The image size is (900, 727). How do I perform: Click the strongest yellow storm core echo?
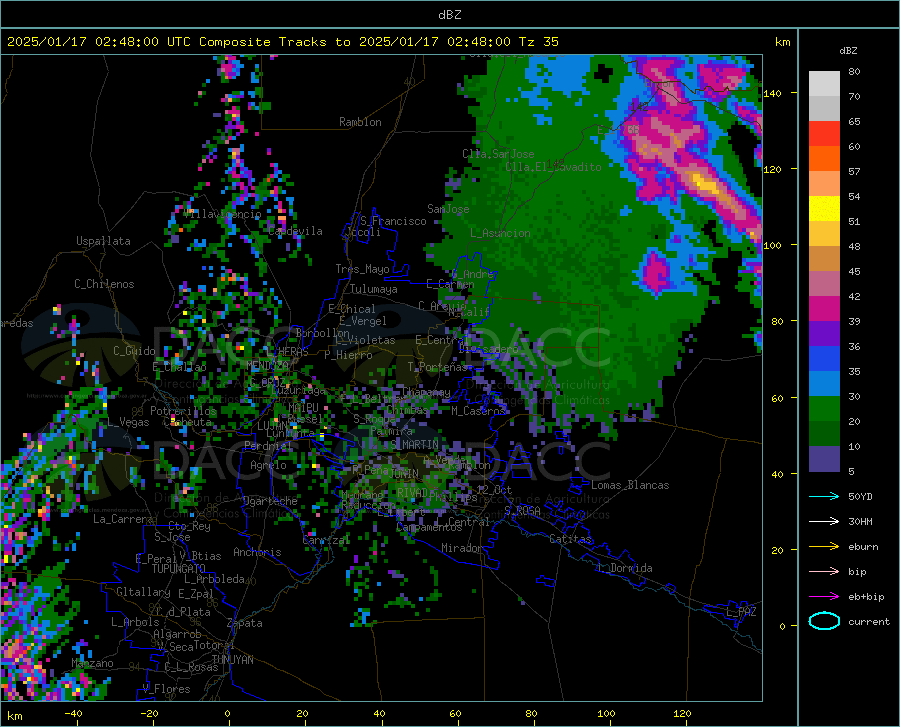pyautogui.click(x=705, y=184)
